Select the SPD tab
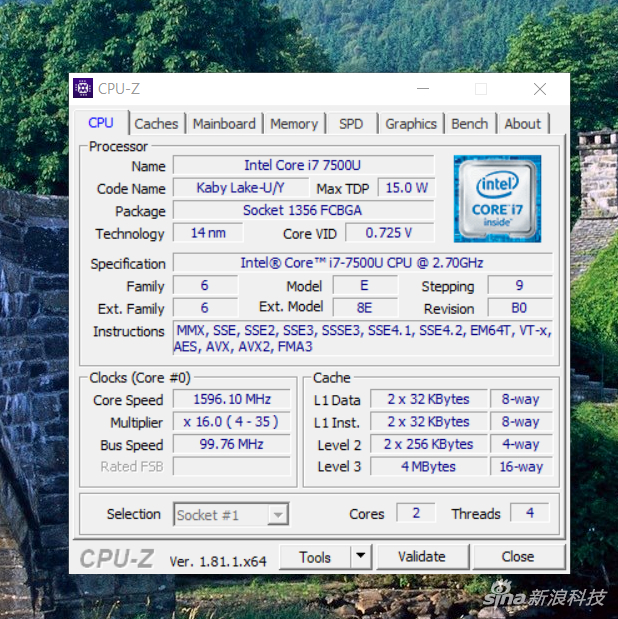This screenshot has width=618, height=619. pos(351,124)
